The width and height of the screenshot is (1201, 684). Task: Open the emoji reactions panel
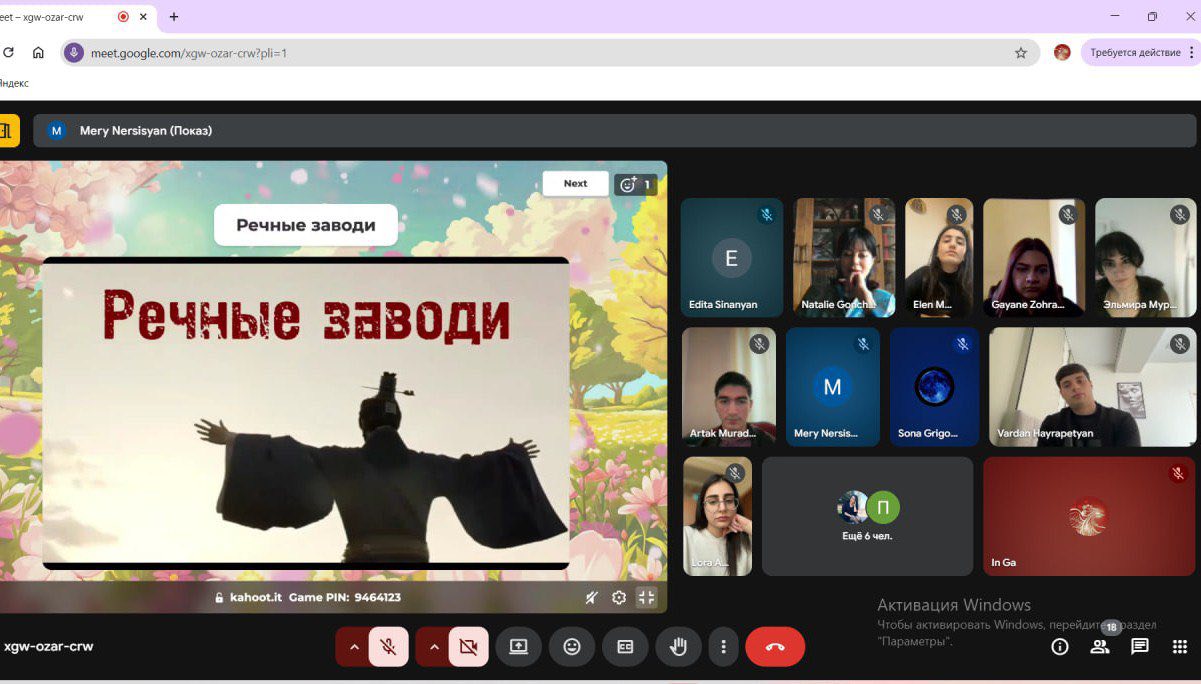(x=572, y=647)
